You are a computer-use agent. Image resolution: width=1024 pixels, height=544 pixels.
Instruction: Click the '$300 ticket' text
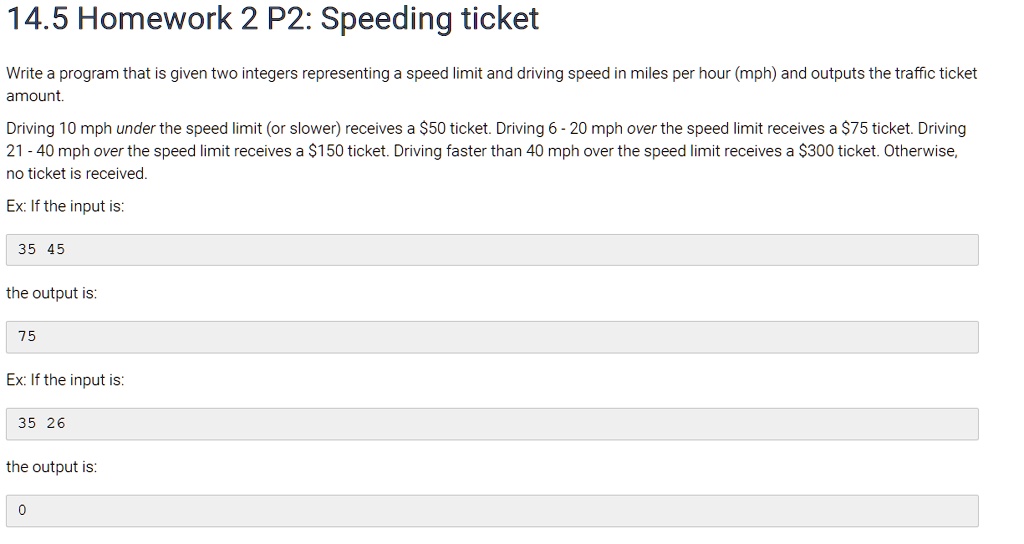(x=839, y=151)
